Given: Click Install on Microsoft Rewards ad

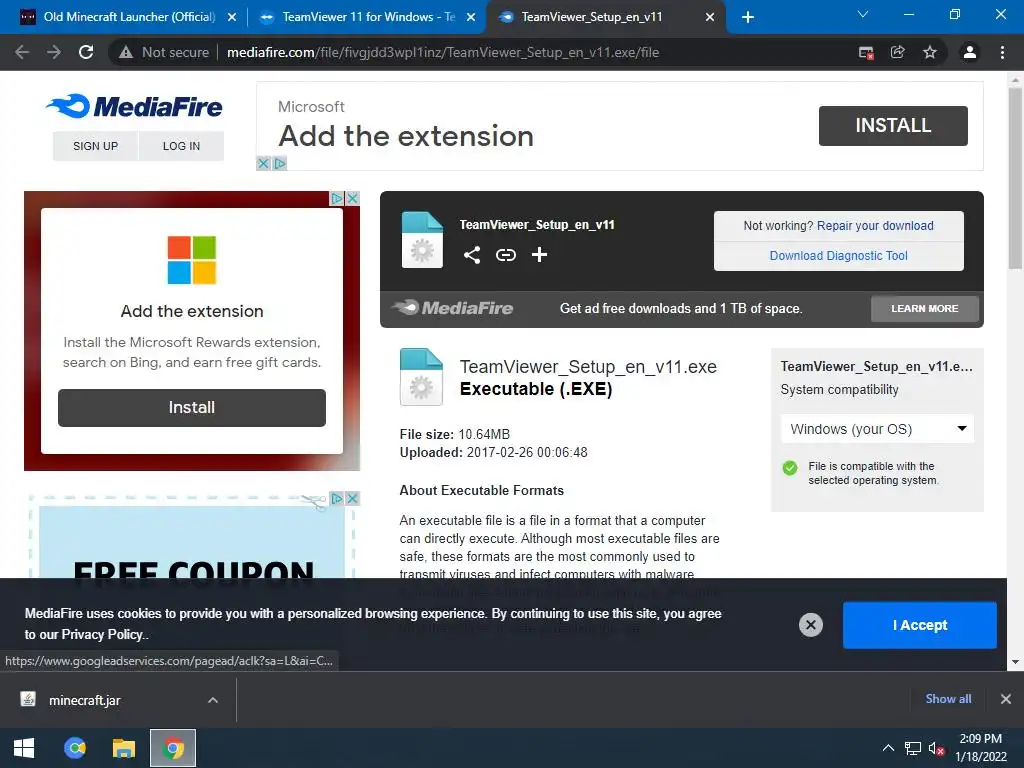Looking at the screenshot, I should click(192, 408).
